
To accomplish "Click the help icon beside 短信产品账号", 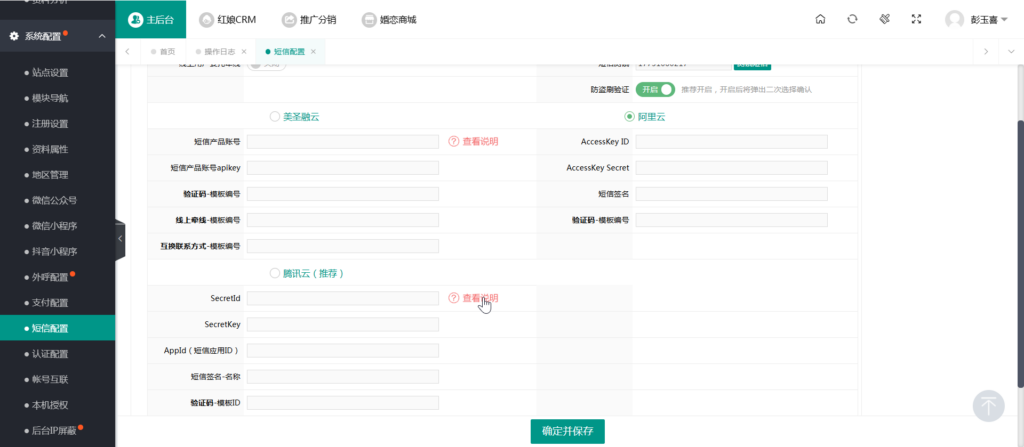I will [454, 141].
